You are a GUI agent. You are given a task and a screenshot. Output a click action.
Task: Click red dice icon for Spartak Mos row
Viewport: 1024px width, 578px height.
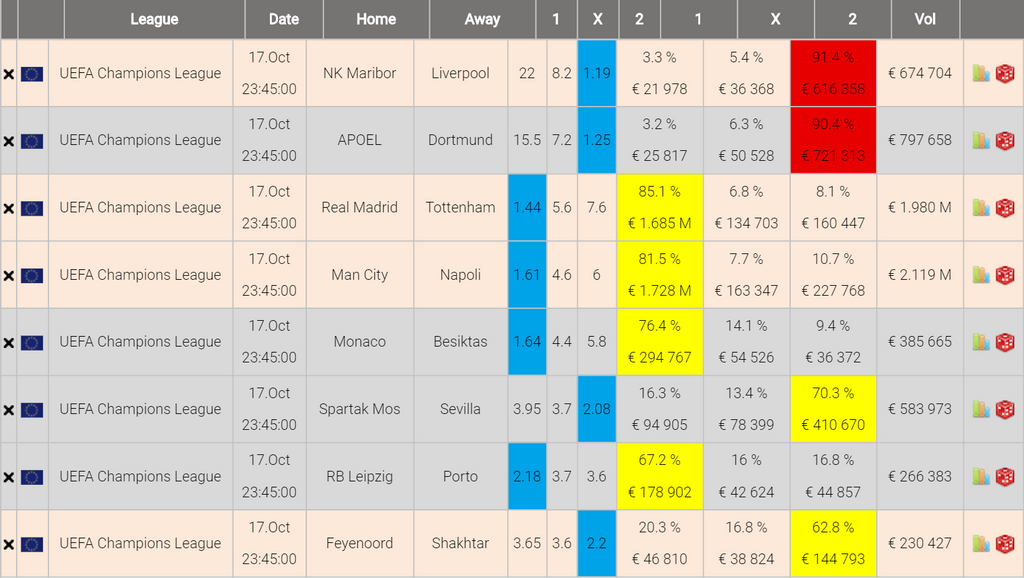tap(1004, 409)
